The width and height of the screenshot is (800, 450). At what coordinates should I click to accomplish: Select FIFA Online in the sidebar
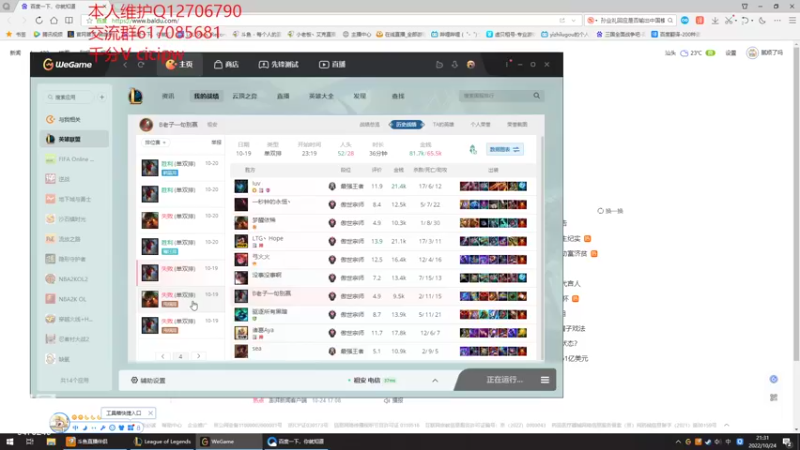tap(74, 159)
